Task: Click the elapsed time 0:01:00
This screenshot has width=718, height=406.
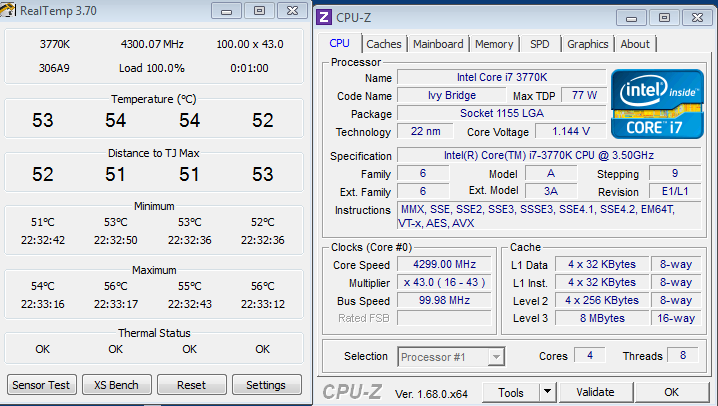Action: click(249, 68)
